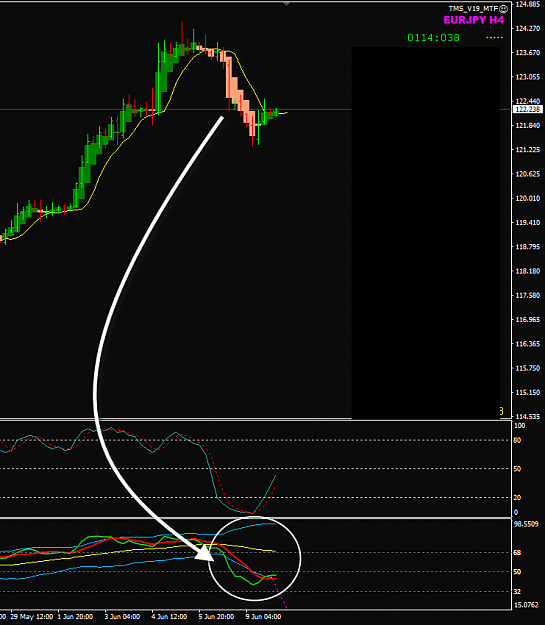This screenshot has height=625, width=545.
Task: Click the TMS_V19_MTF expert name label
Action: (473, 9)
